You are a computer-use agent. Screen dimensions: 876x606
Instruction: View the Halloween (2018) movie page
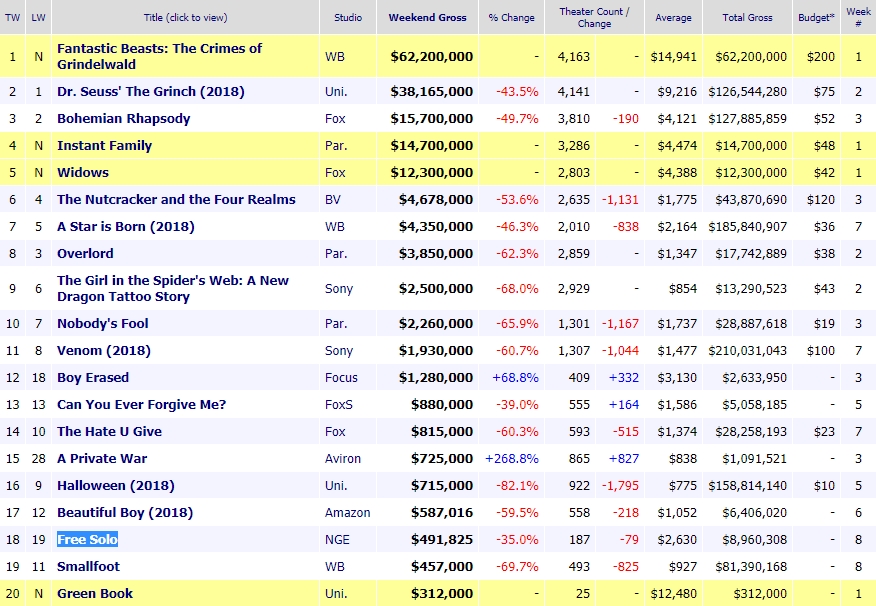coord(116,485)
